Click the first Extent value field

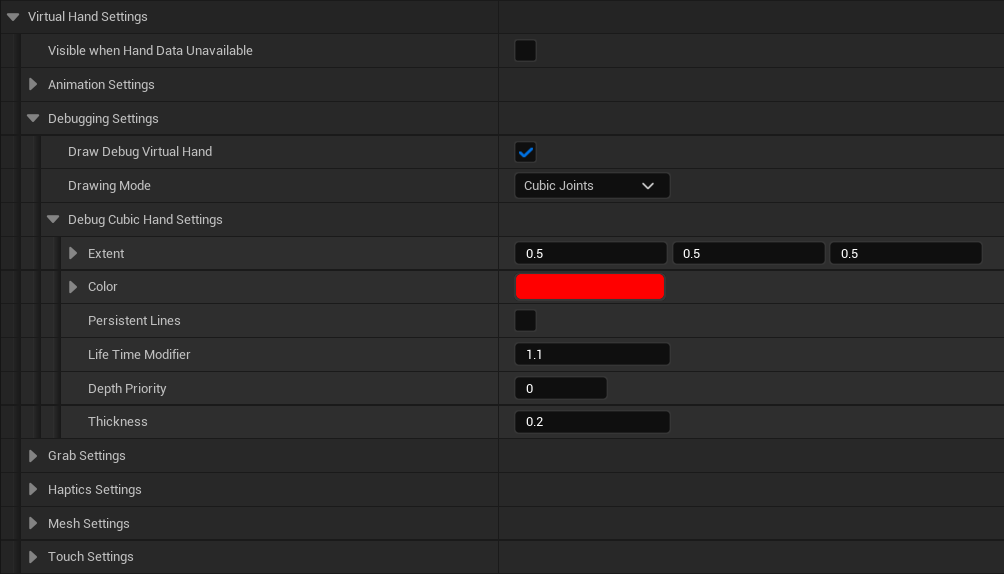click(590, 254)
